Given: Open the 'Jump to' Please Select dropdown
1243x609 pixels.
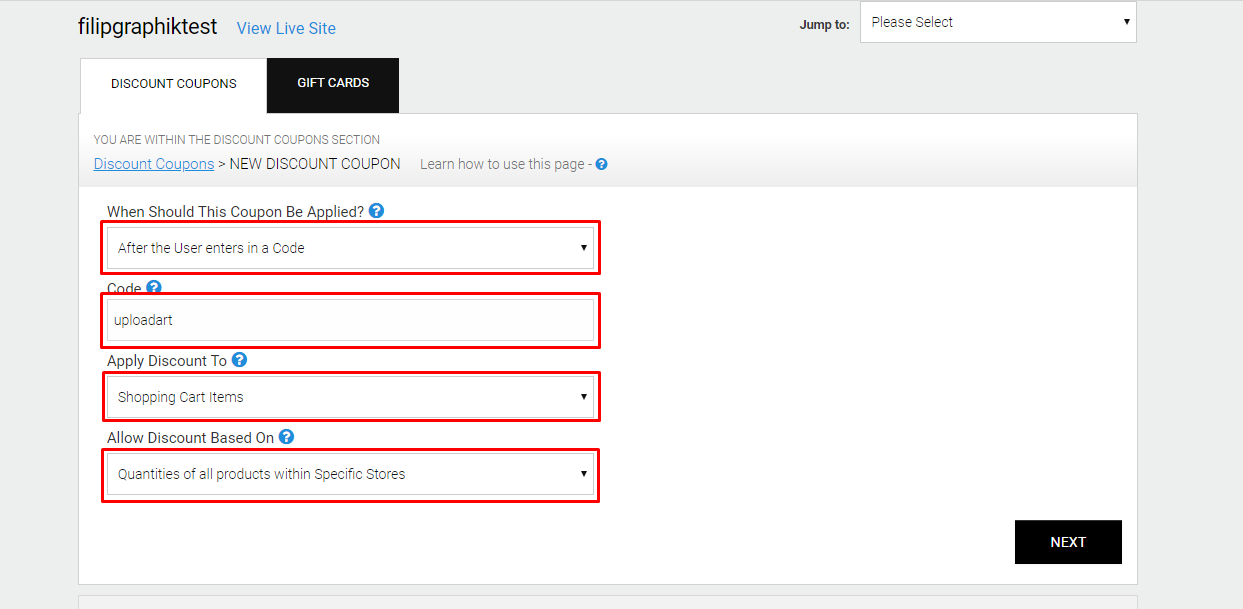Looking at the screenshot, I should (x=997, y=22).
